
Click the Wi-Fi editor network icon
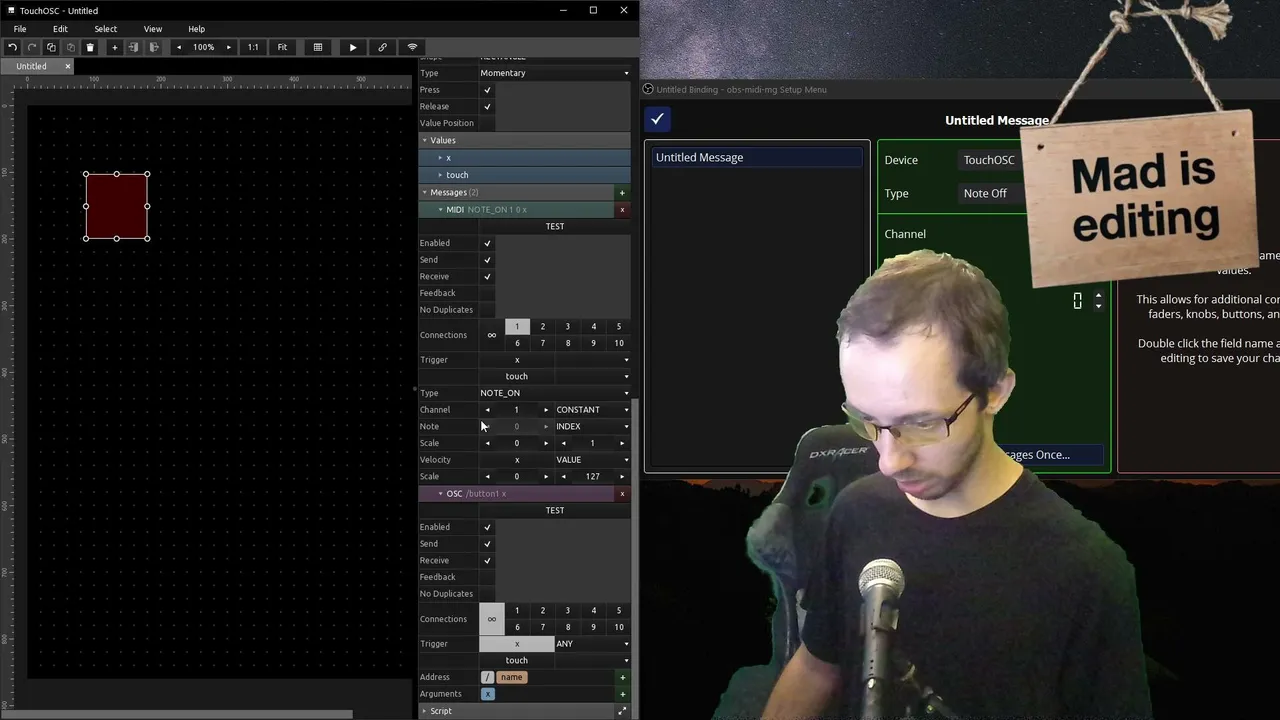(412, 47)
